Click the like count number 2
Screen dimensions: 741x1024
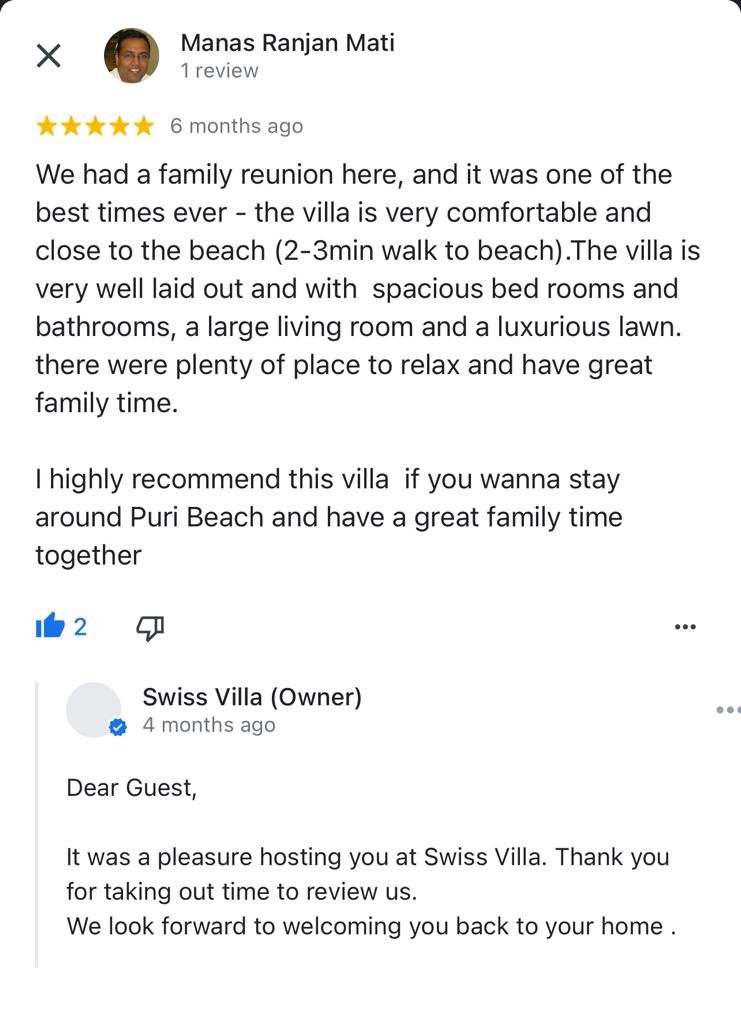[80, 627]
